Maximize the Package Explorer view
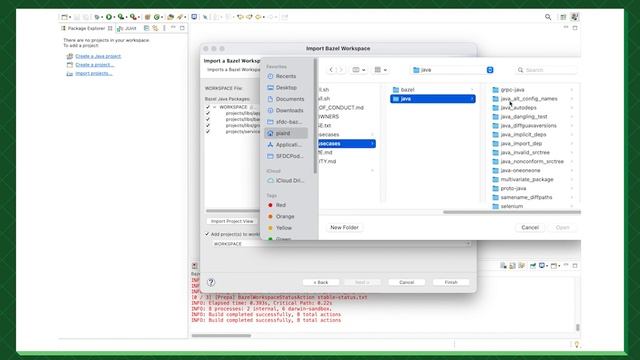The width and height of the screenshot is (640, 360). click(x=182, y=28)
